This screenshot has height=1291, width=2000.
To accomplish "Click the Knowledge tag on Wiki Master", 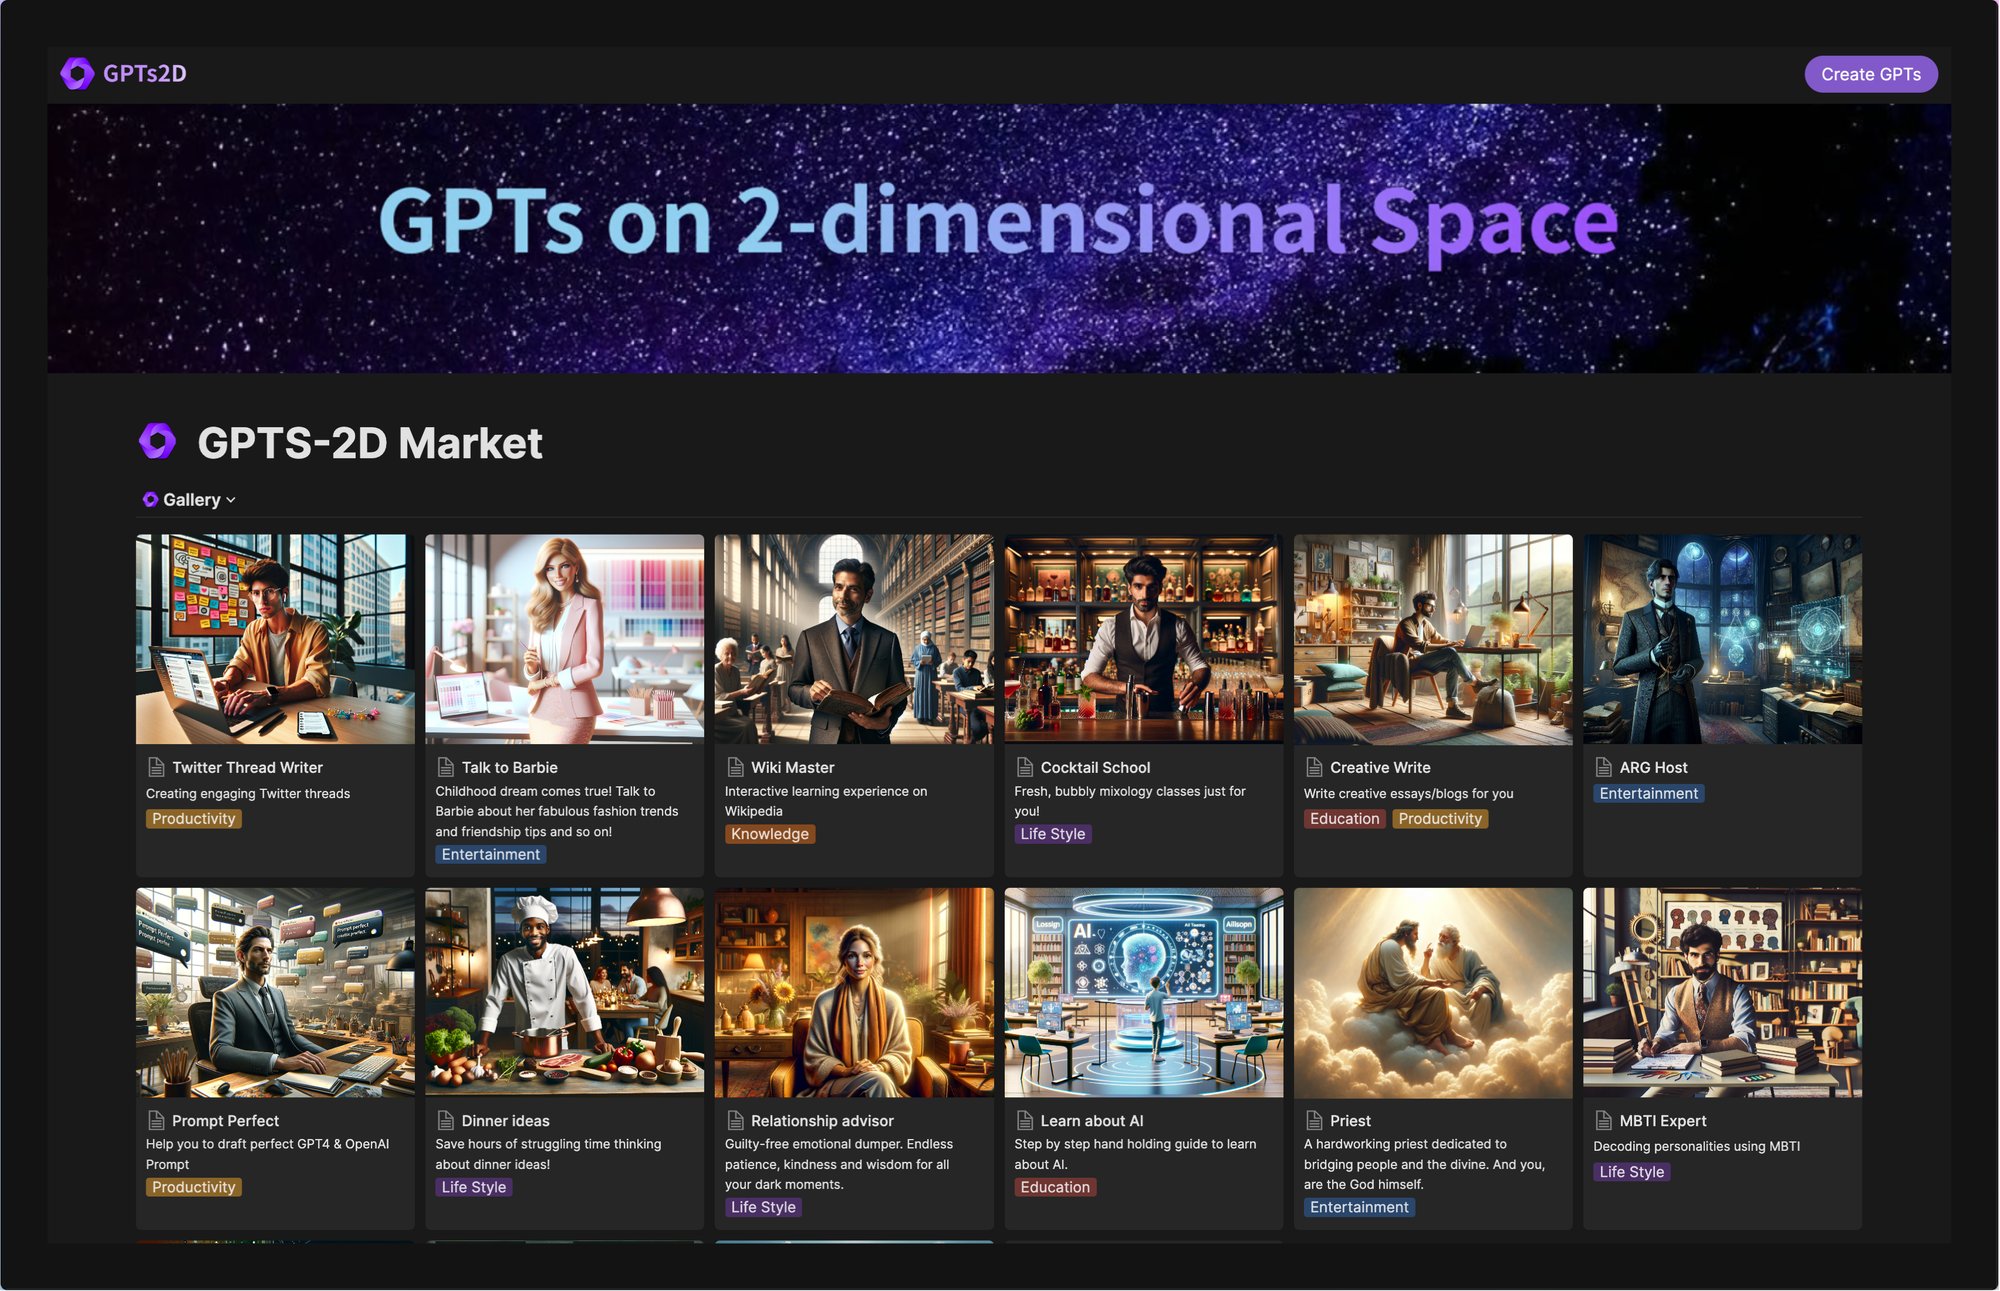I will [768, 834].
